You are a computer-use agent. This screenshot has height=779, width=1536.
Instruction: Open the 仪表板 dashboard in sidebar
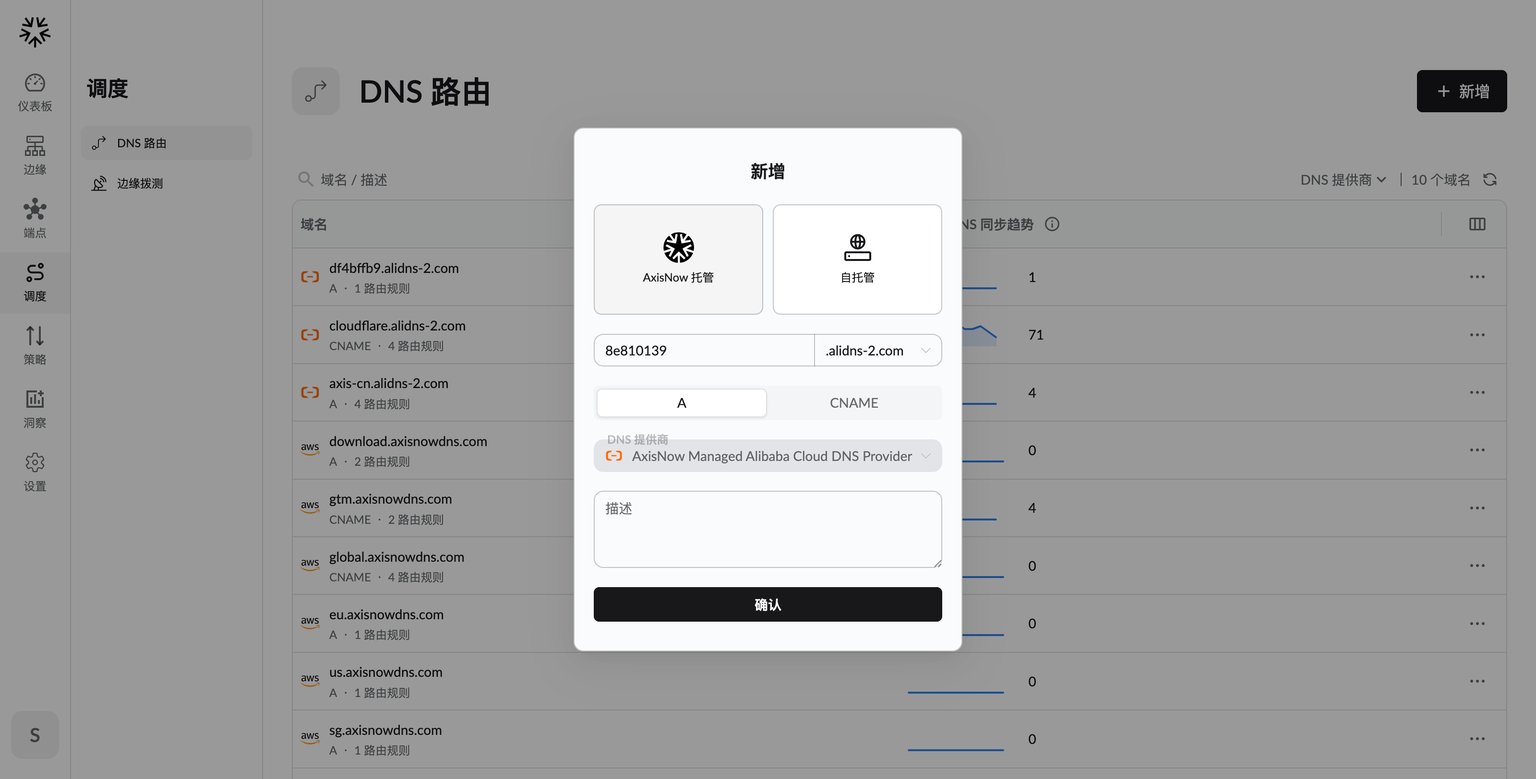click(x=35, y=93)
